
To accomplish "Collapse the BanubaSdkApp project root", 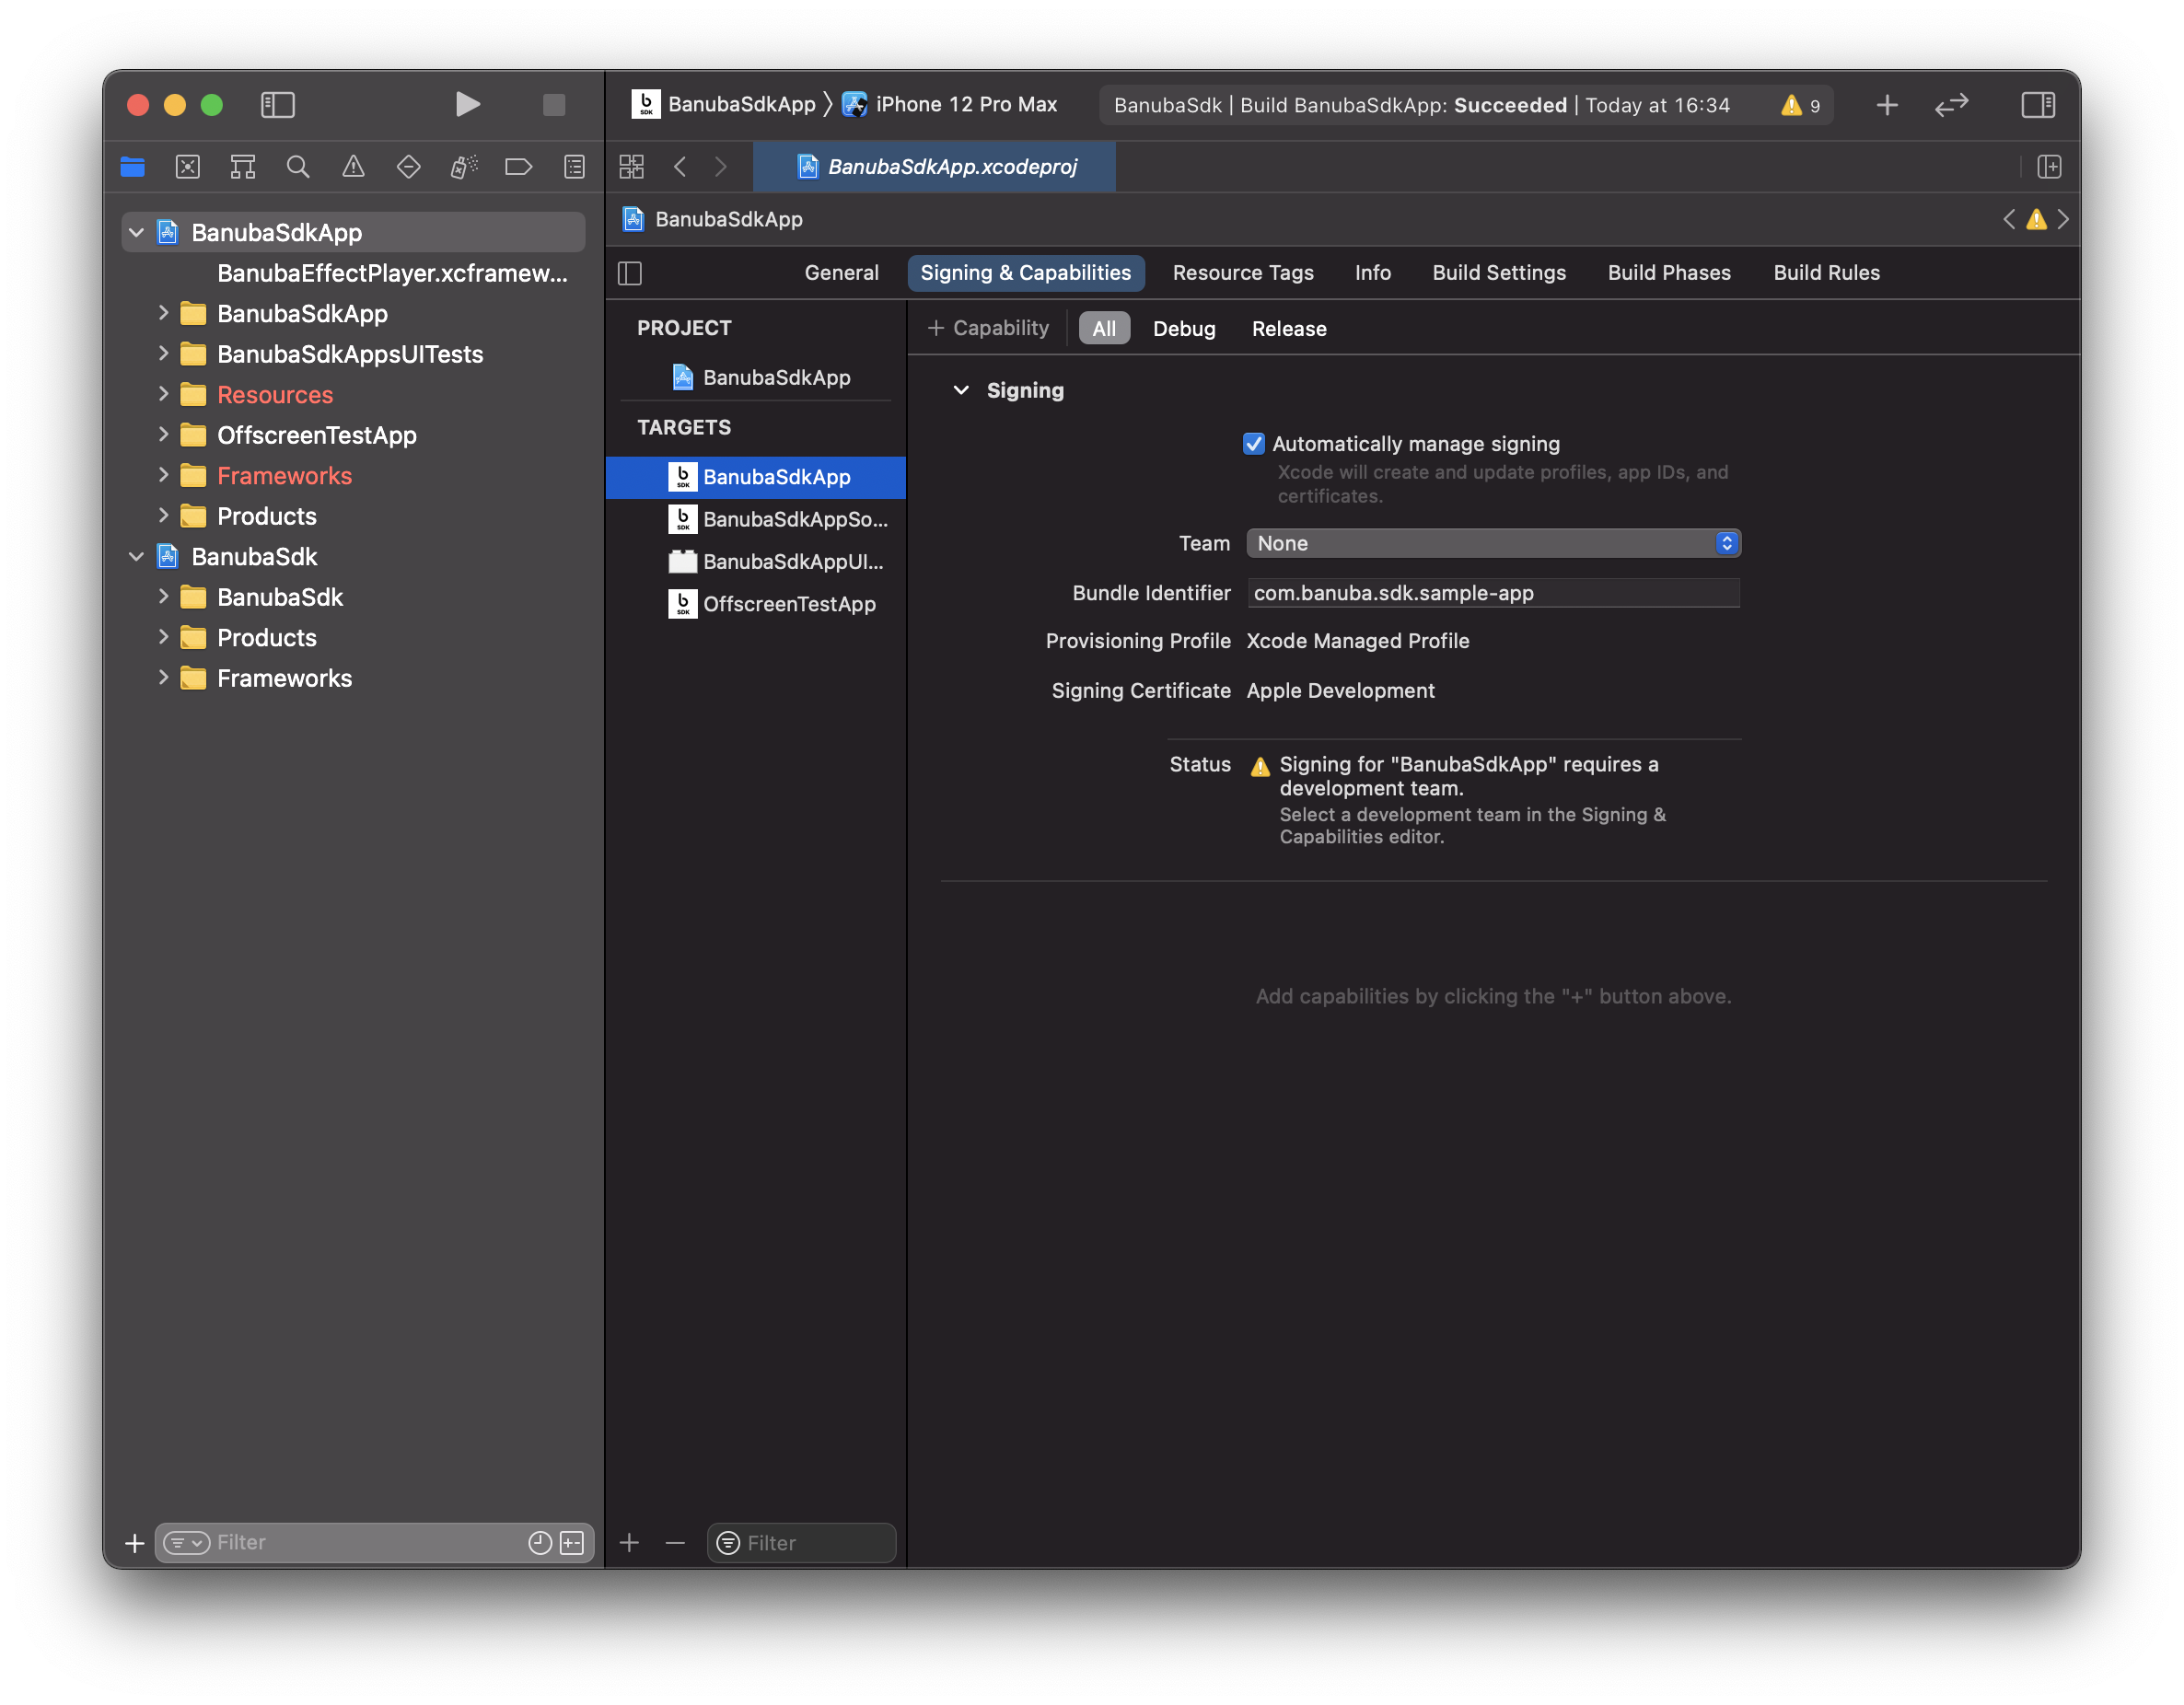I will (136, 232).
